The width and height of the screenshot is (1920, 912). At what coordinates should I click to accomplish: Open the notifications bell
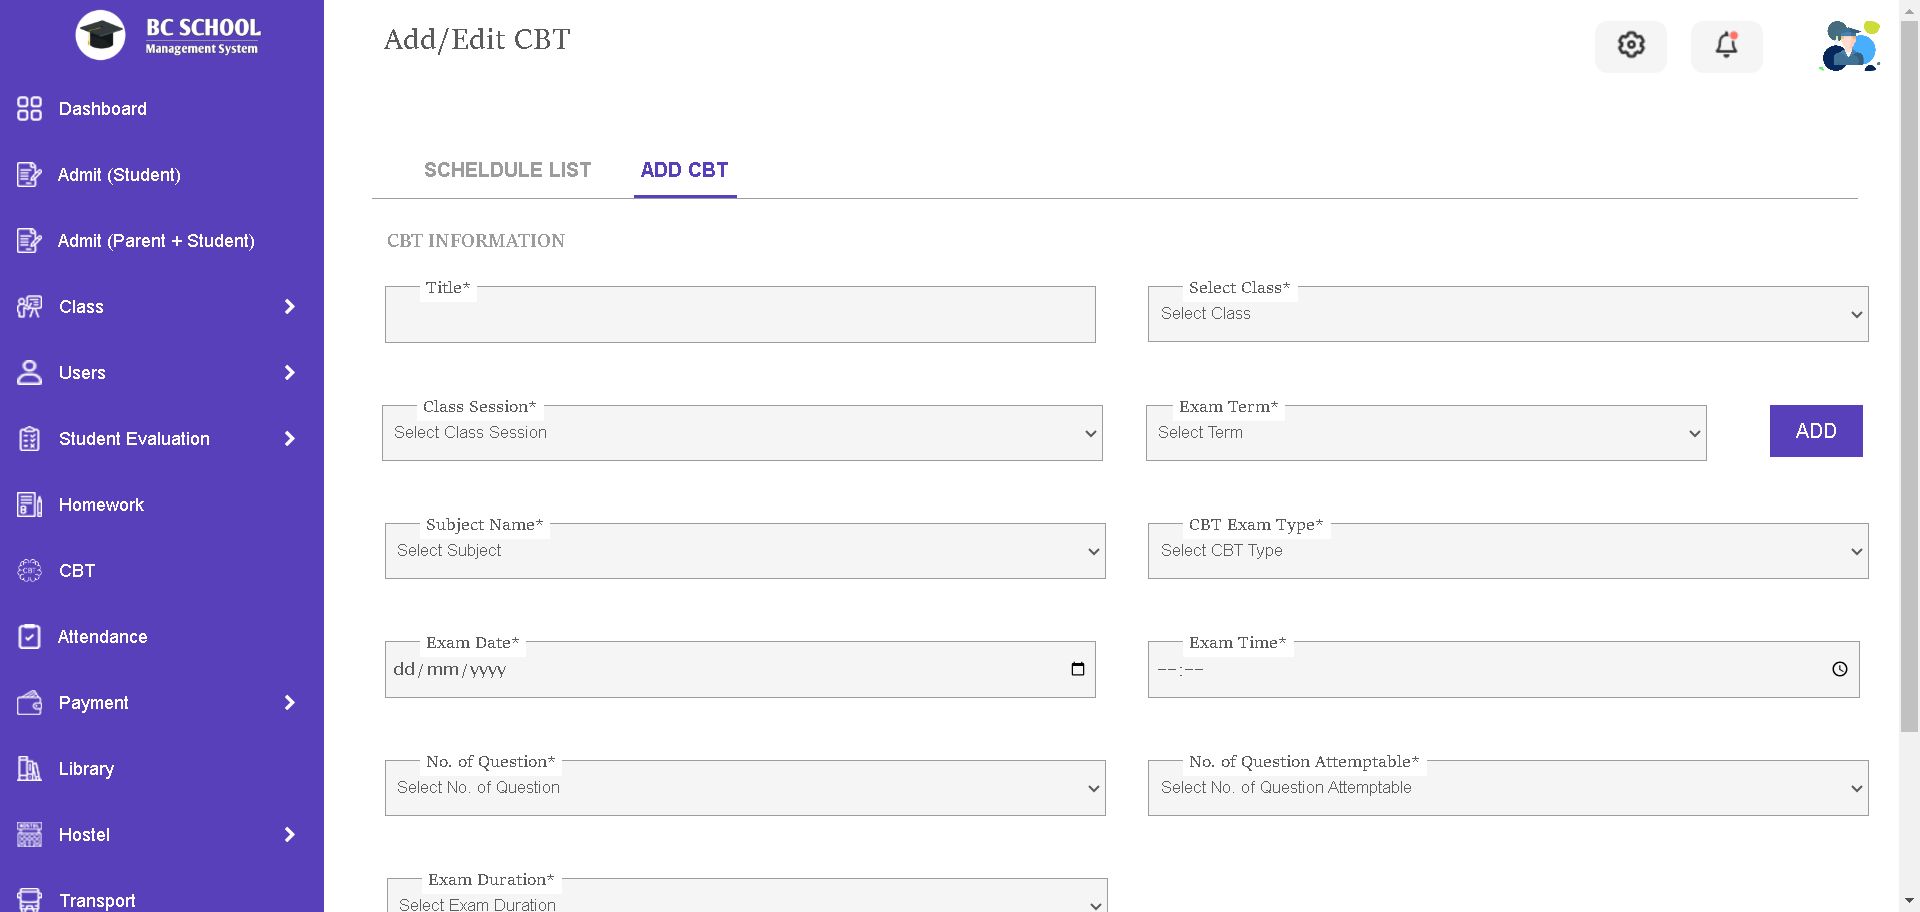coord(1726,46)
